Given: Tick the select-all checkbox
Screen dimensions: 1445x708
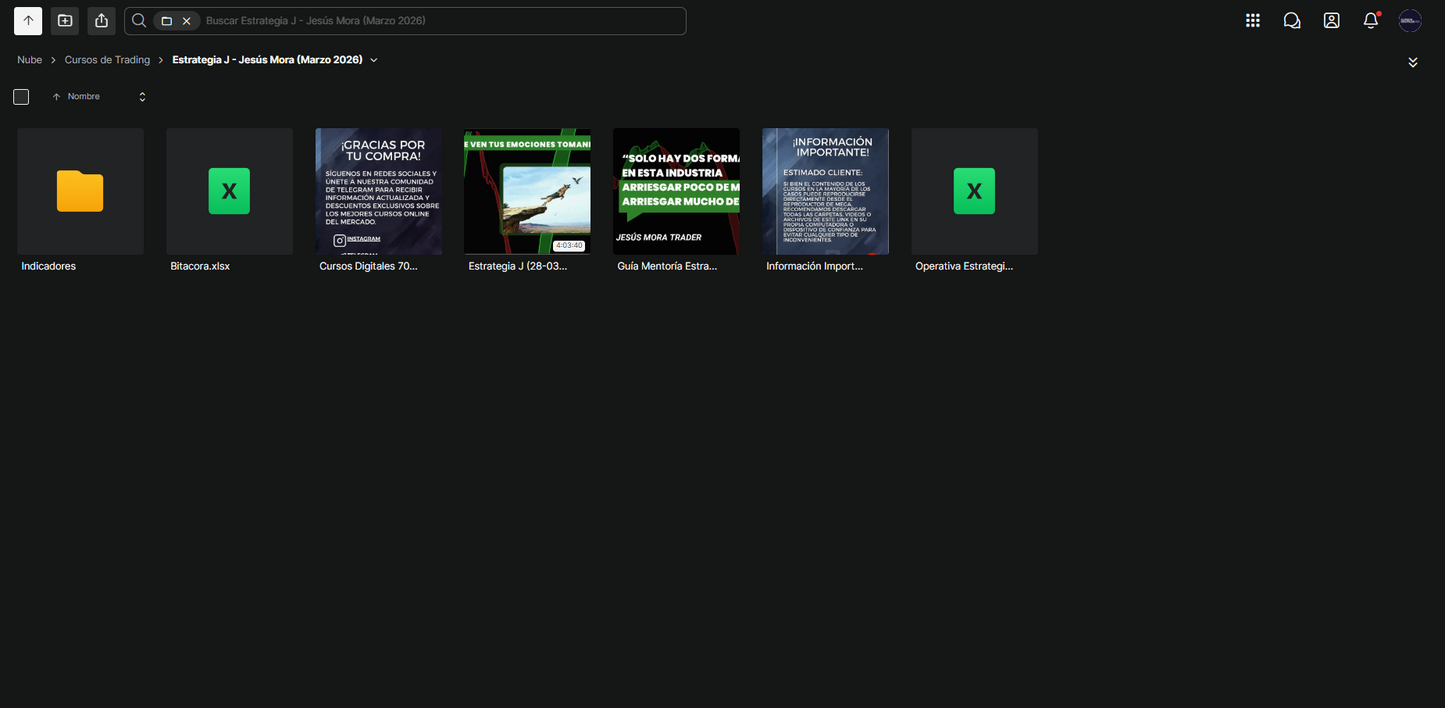Looking at the screenshot, I should point(21,97).
